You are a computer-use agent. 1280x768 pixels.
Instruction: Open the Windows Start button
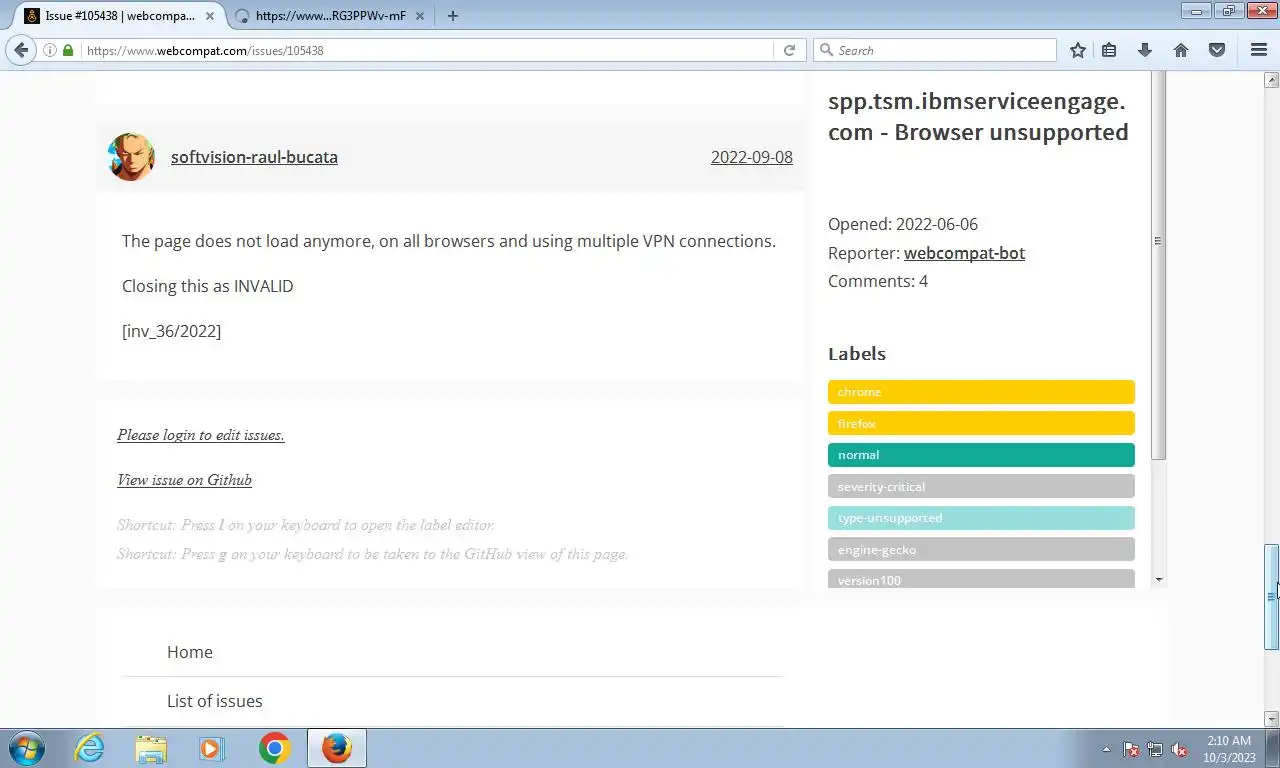(27, 748)
